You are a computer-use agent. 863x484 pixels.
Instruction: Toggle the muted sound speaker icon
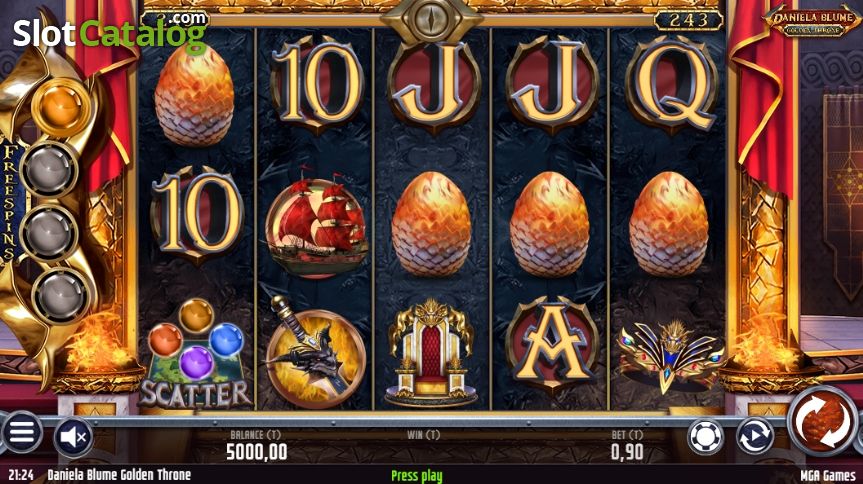pos(74,437)
